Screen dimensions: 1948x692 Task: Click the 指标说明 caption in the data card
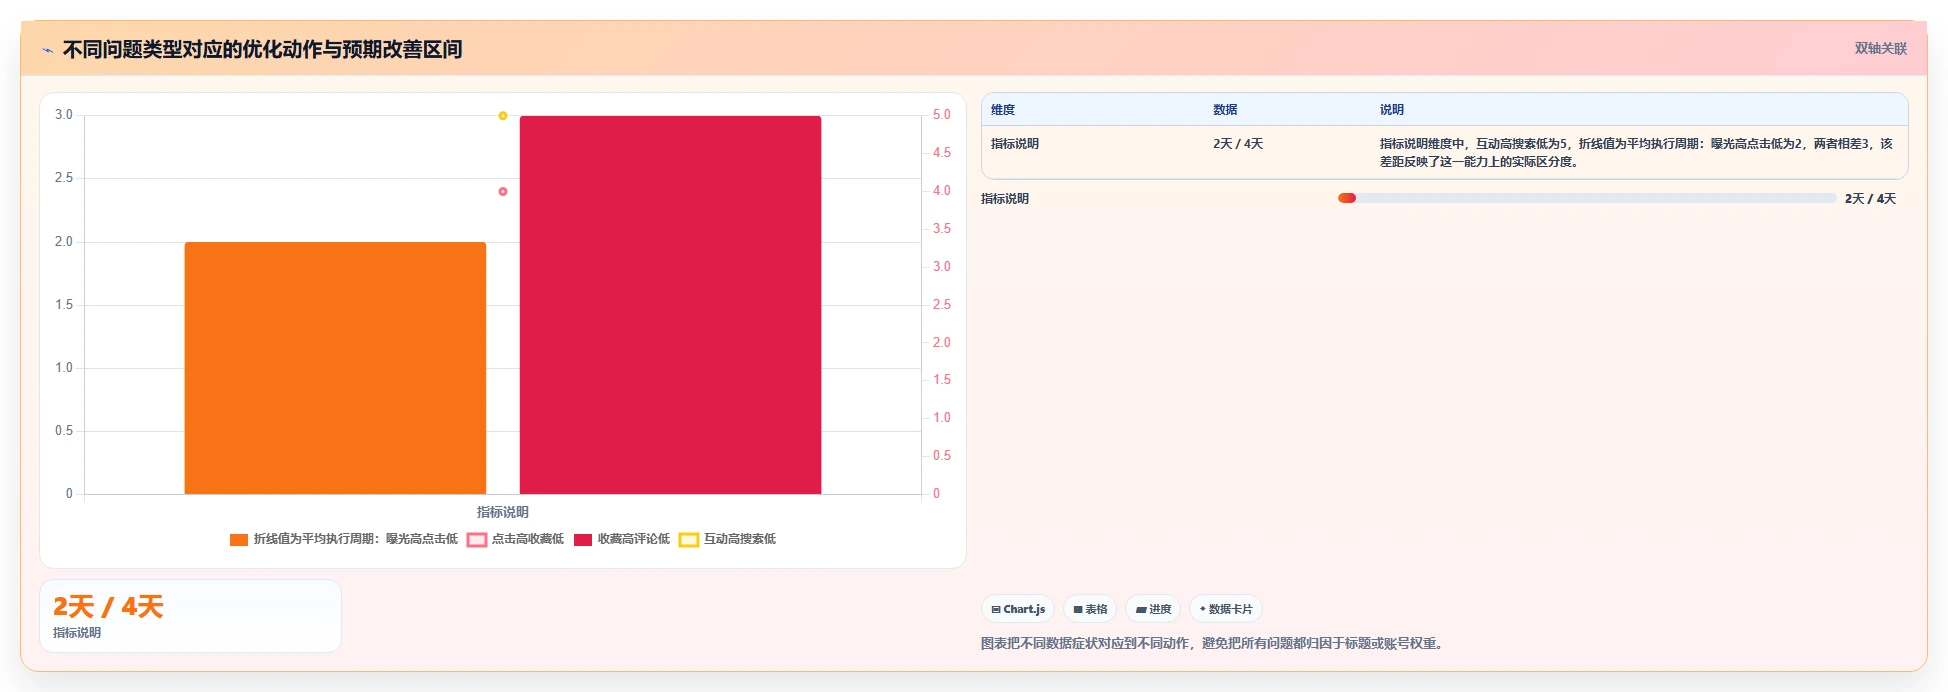(x=77, y=633)
